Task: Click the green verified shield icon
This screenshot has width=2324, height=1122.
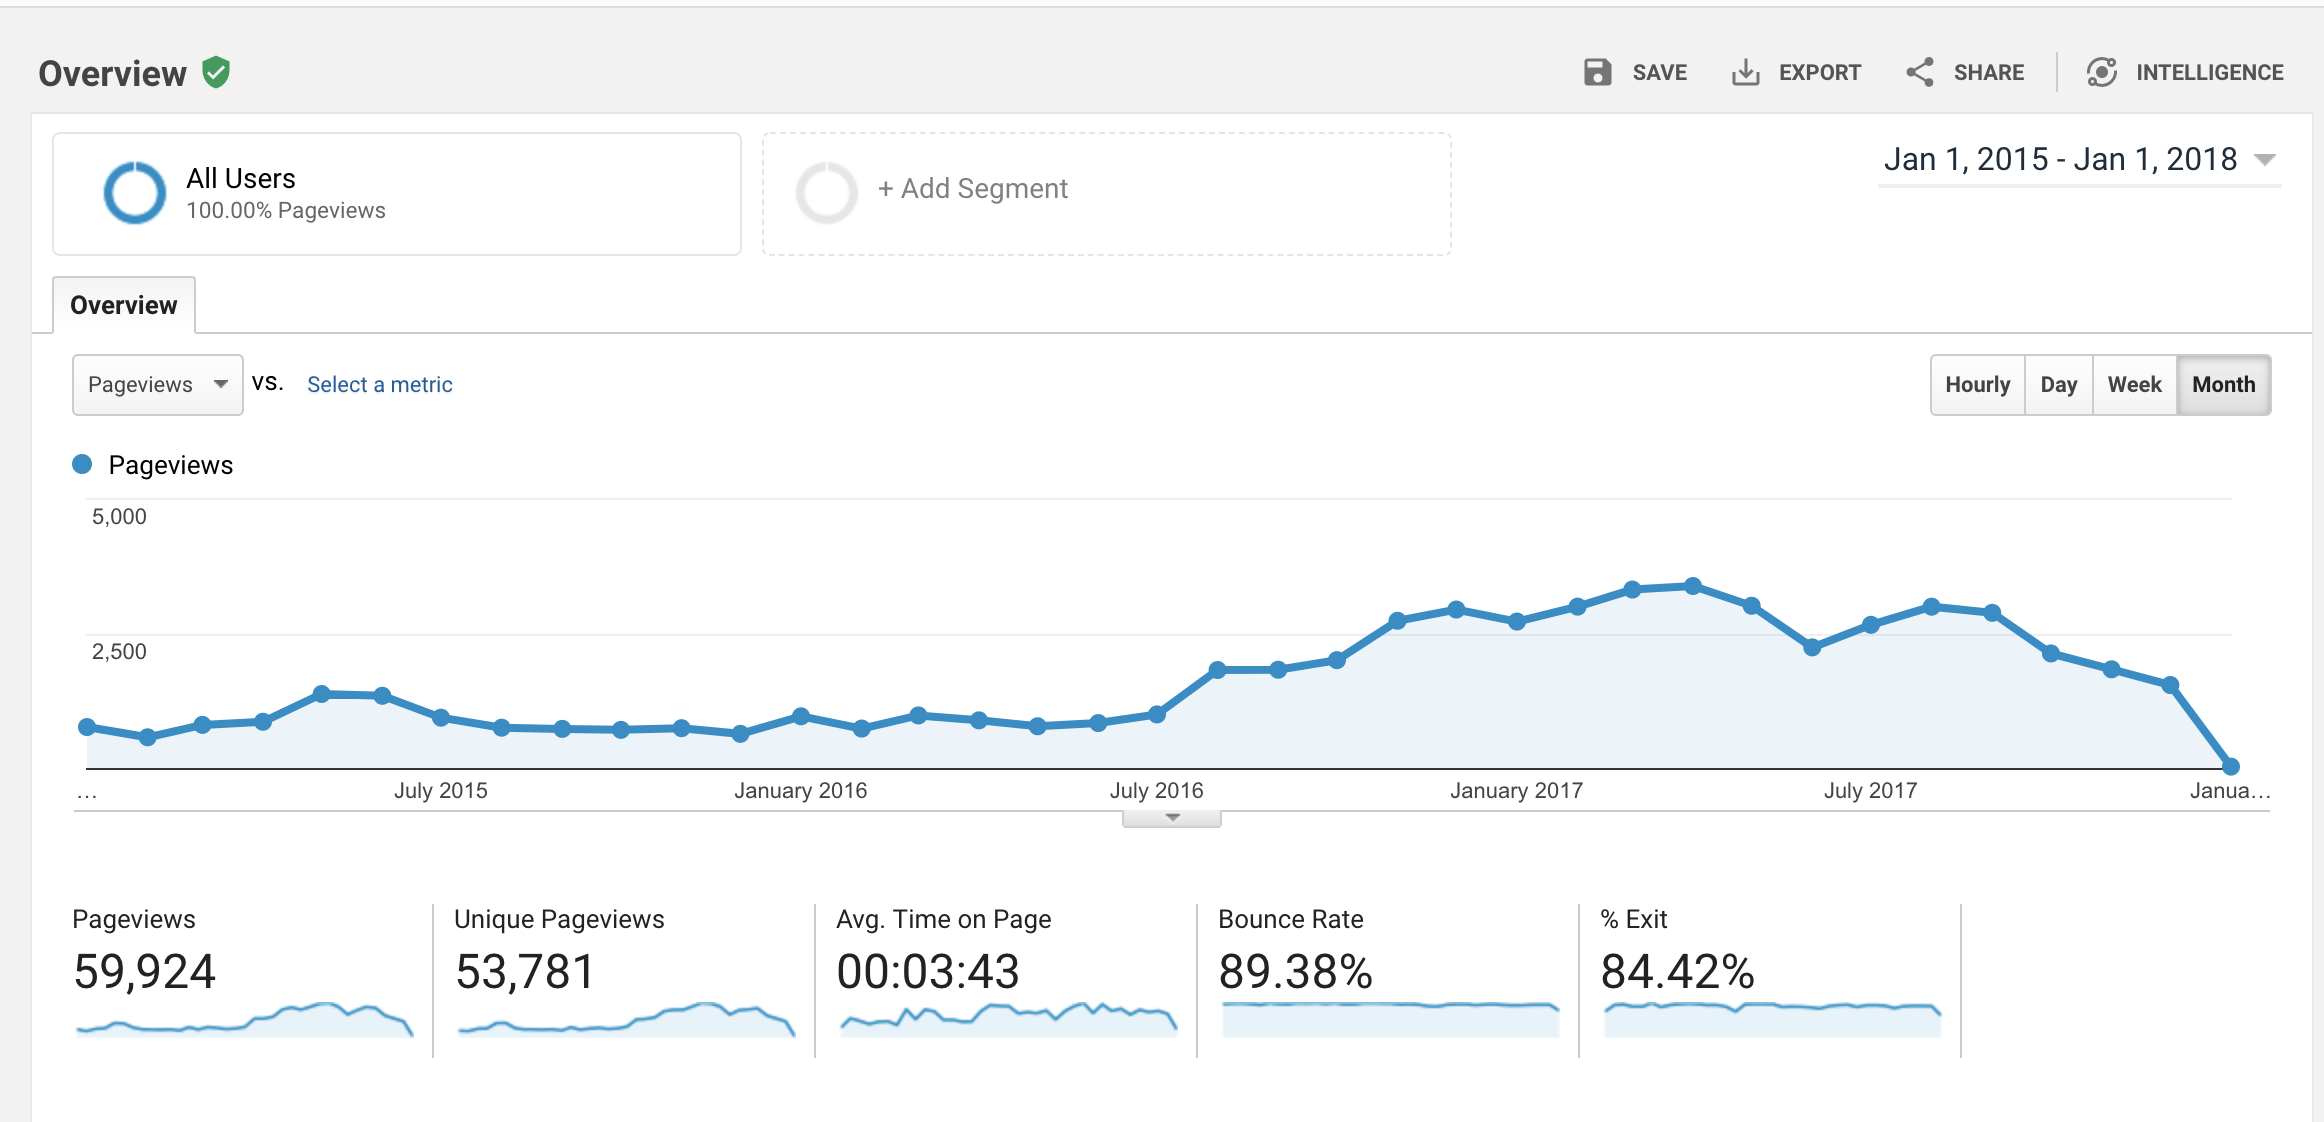Action: point(216,72)
